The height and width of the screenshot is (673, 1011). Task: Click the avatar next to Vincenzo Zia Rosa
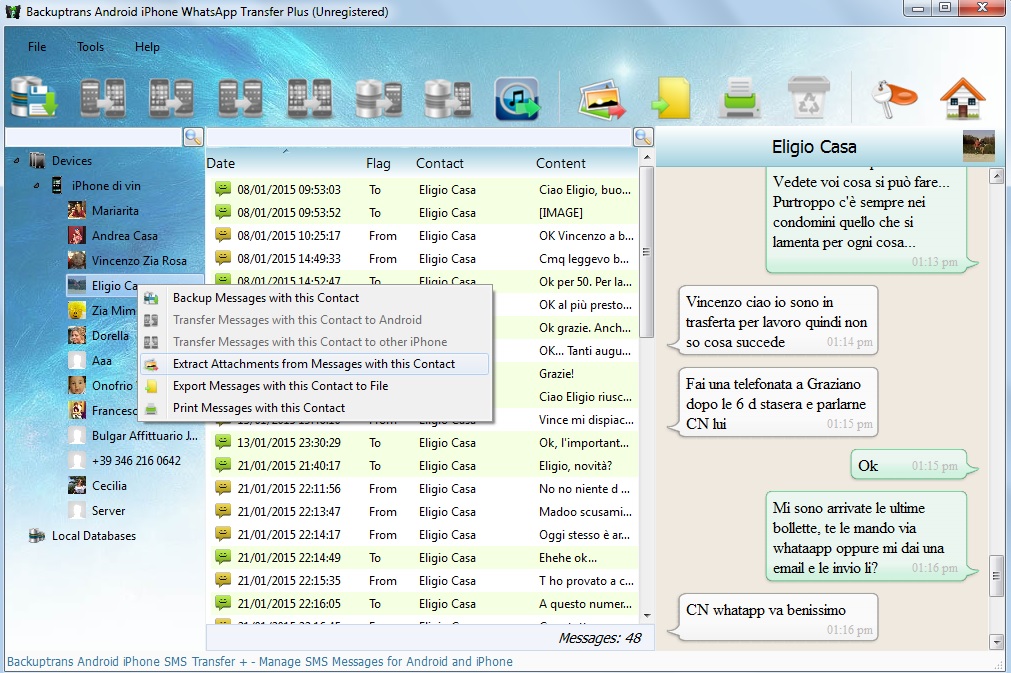coord(77,260)
